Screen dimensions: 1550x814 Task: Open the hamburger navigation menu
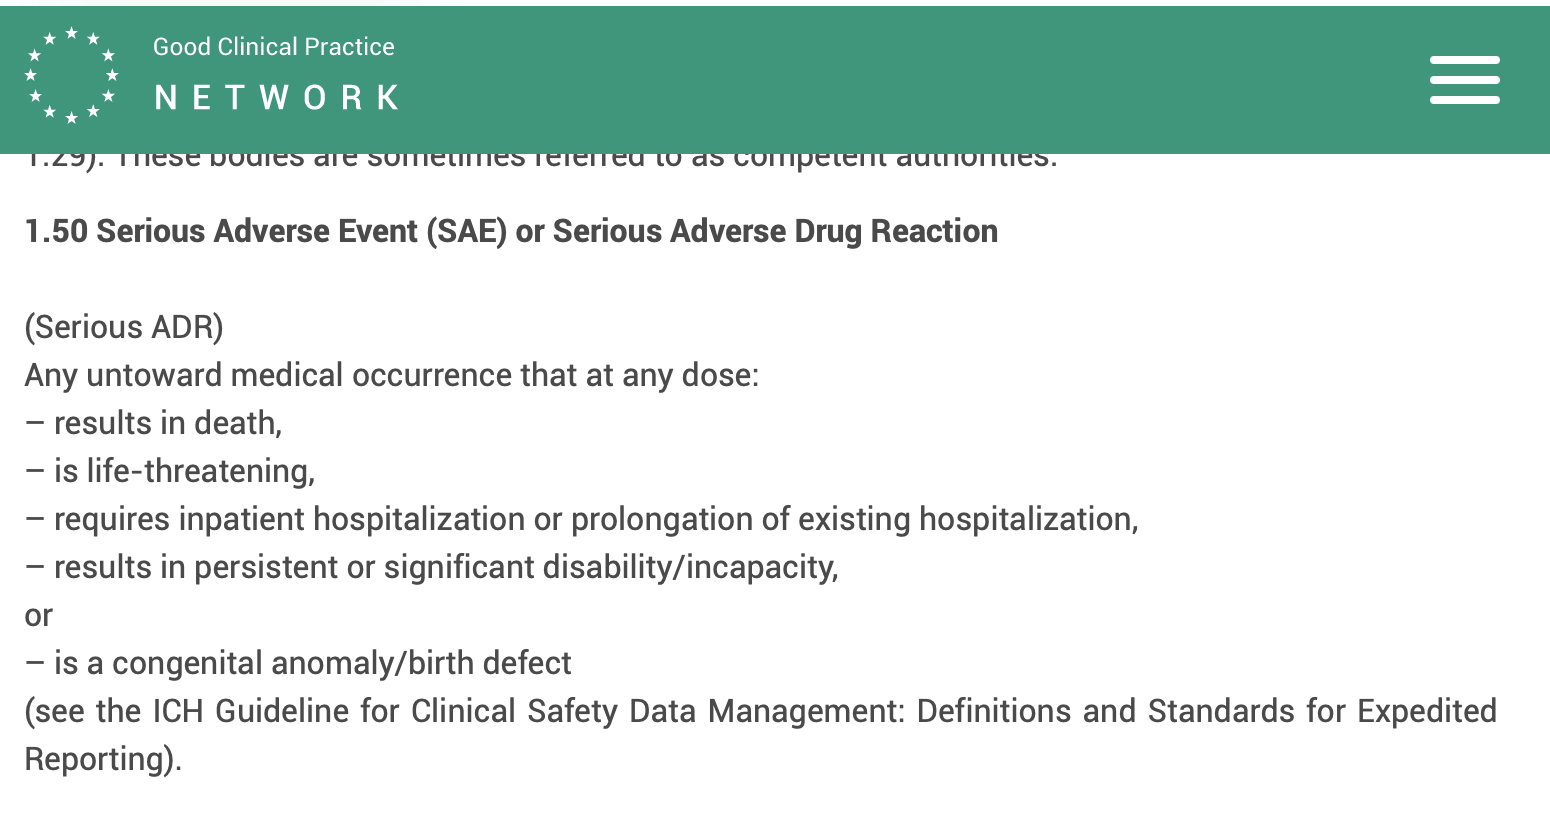tap(1464, 80)
